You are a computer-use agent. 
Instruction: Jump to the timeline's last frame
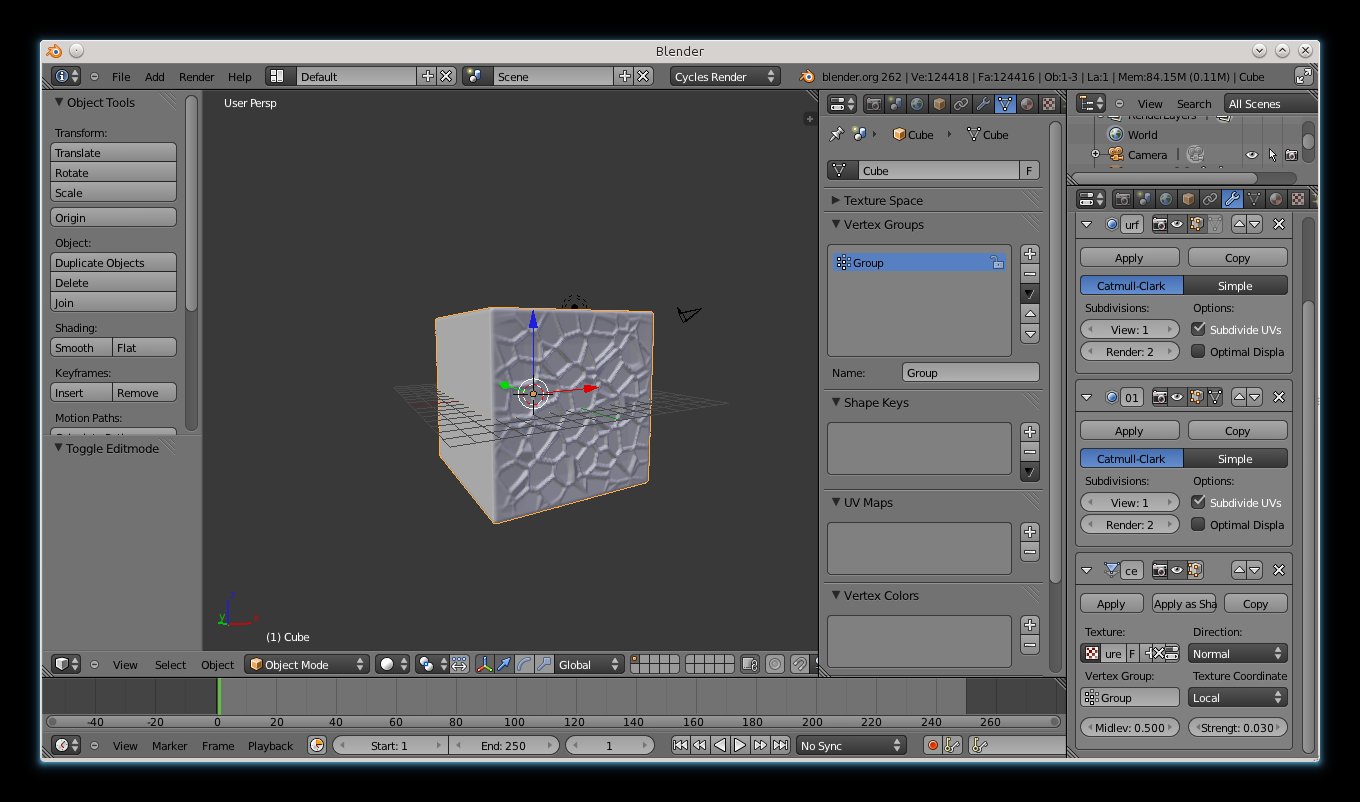(781, 745)
